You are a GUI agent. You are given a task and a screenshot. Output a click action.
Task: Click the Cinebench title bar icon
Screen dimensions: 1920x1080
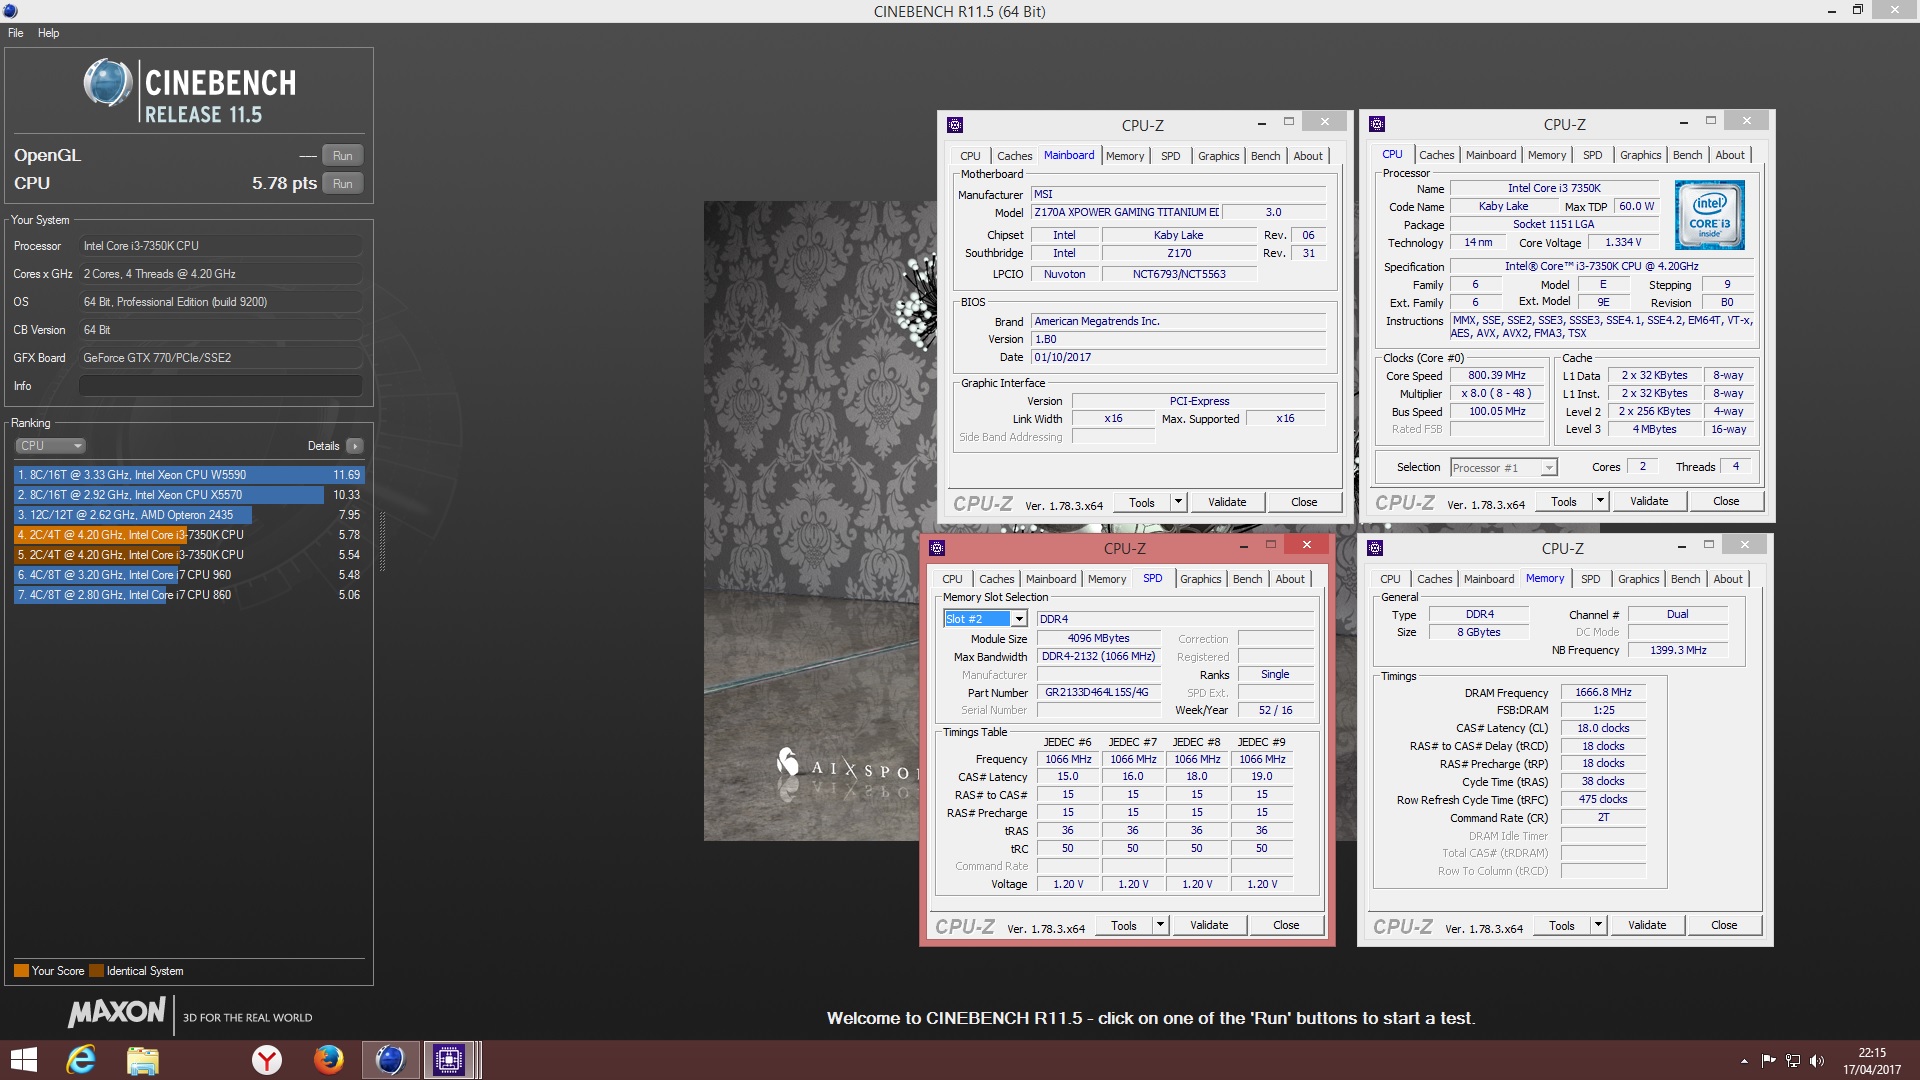(11, 11)
